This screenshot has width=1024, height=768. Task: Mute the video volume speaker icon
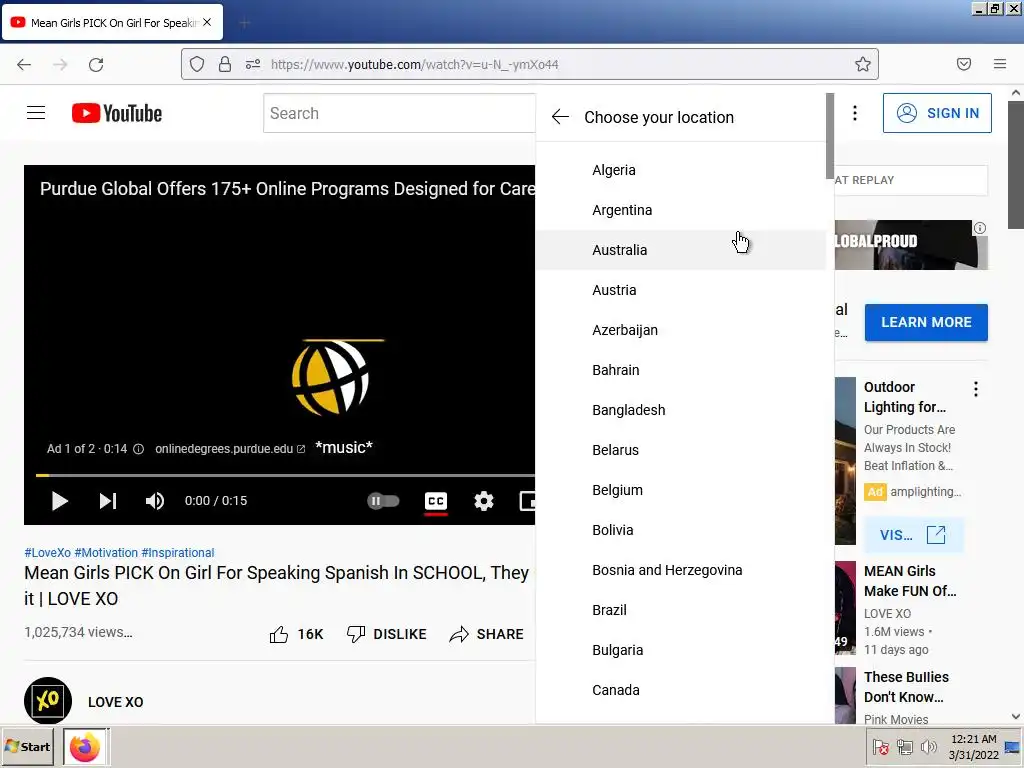(x=155, y=501)
